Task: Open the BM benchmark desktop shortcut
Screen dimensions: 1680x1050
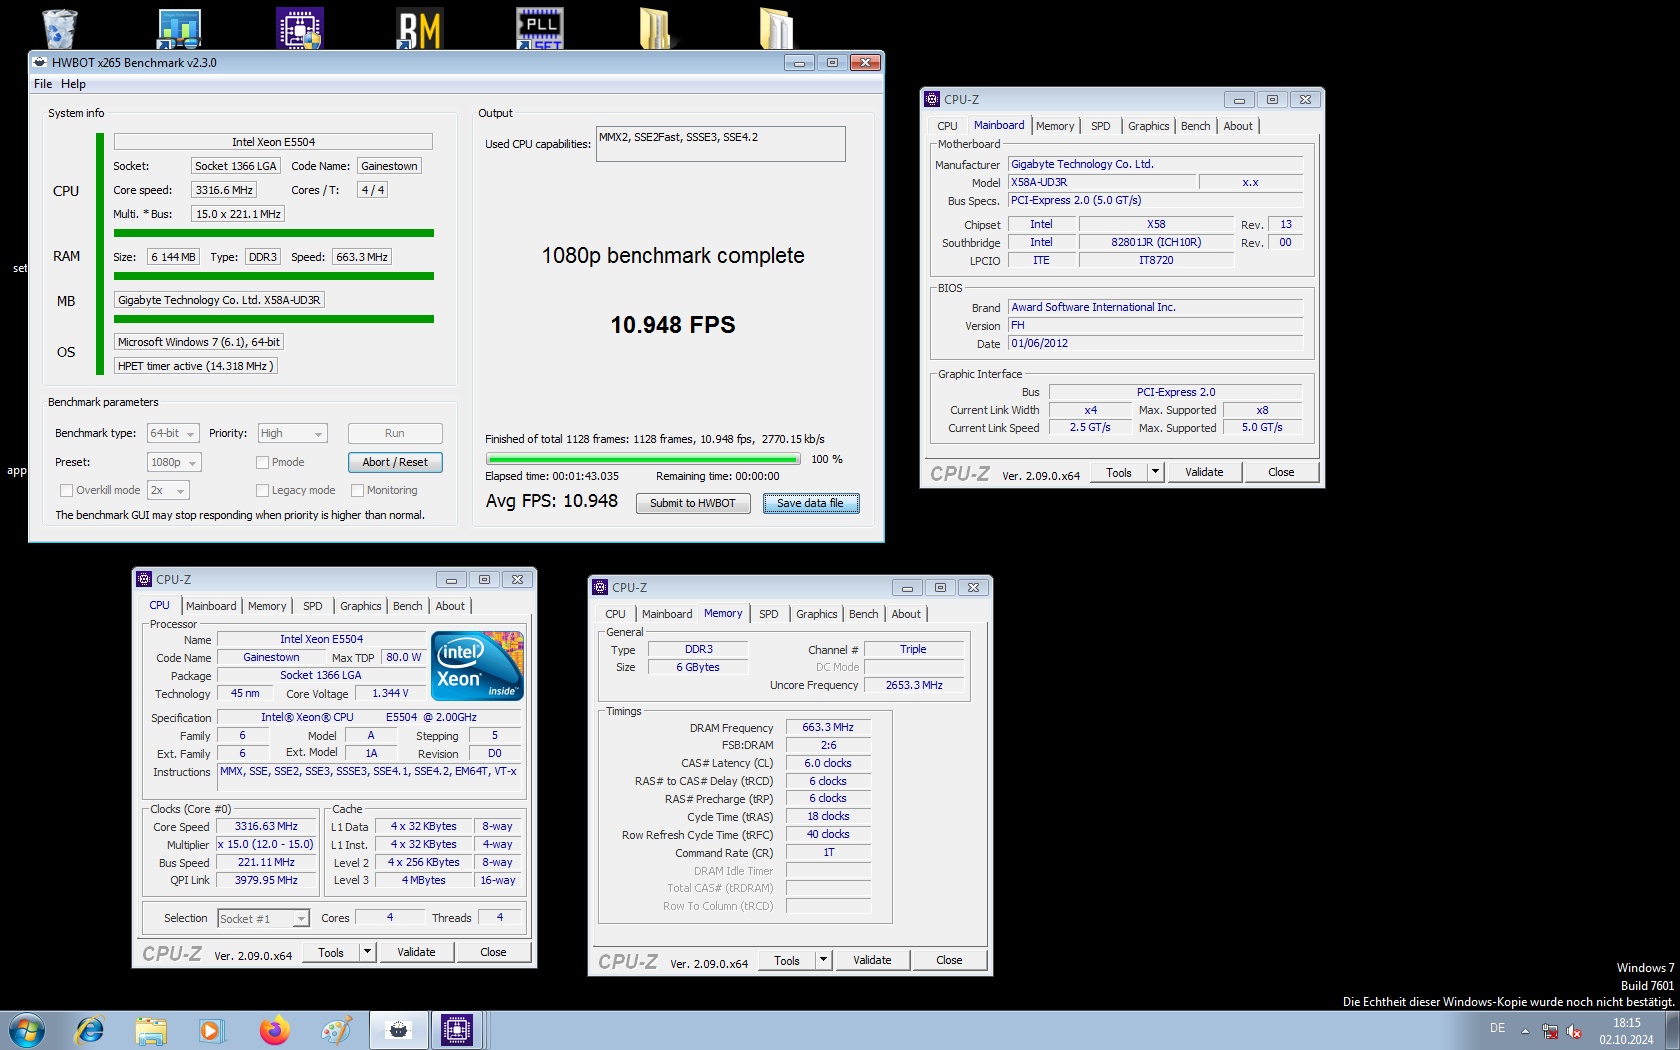Action: click(x=420, y=28)
